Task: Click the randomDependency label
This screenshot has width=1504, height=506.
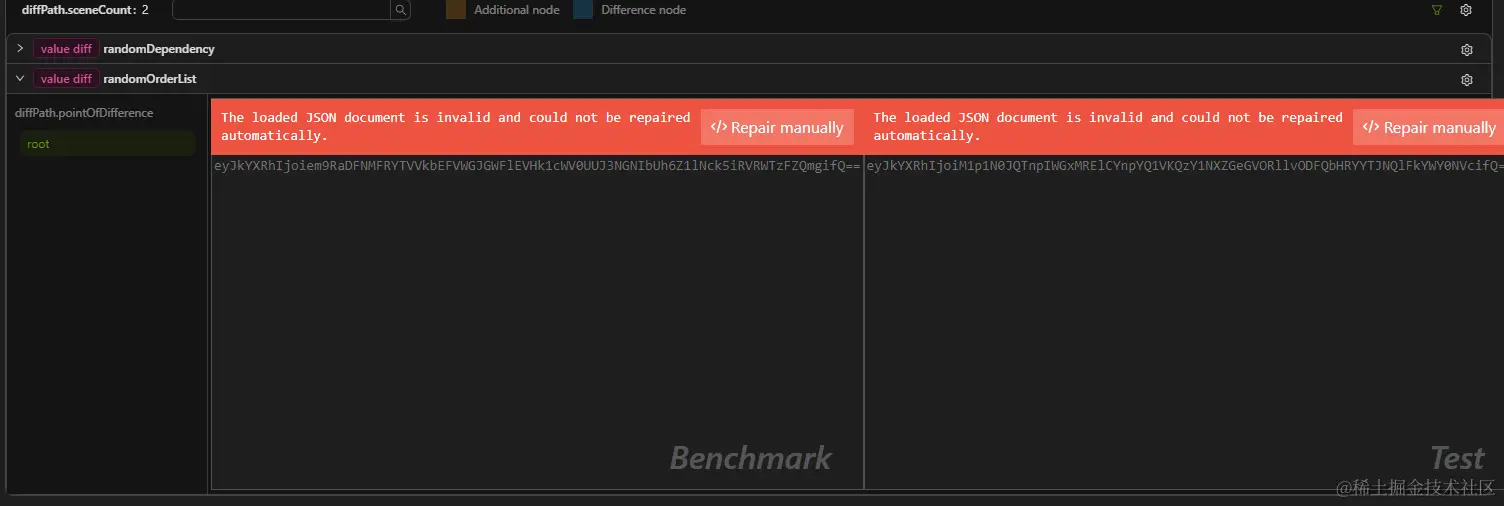Action: coord(159,49)
